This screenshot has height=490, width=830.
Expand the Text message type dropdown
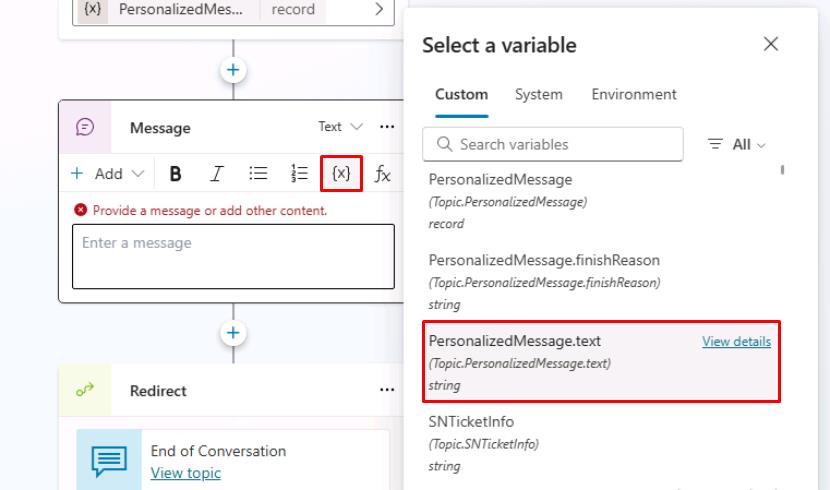pyautogui.click(x=342, y=127)
